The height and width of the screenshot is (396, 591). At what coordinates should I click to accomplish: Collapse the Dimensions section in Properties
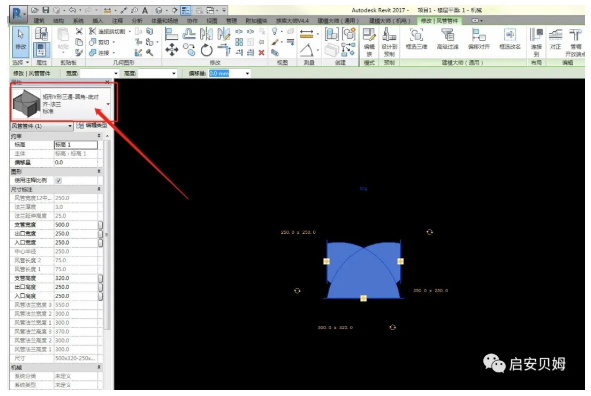tap(99, 189)
